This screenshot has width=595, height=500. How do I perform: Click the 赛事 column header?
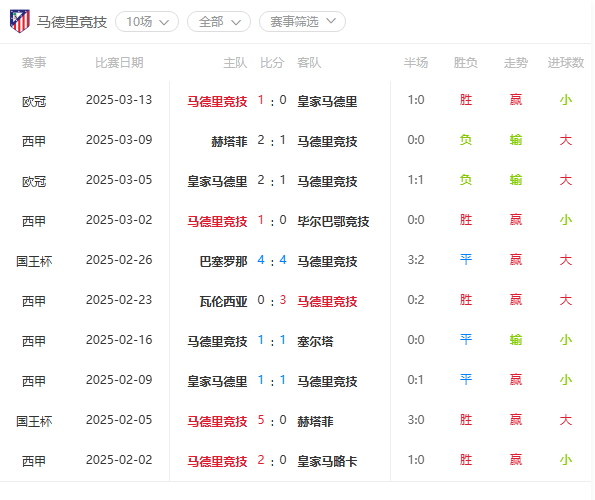(34, 63)
